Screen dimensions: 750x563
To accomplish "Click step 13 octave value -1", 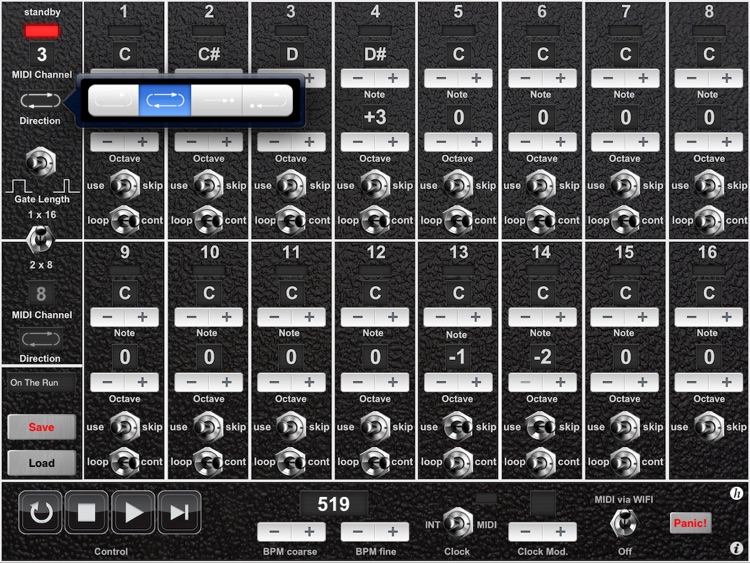I will point(458,357).
